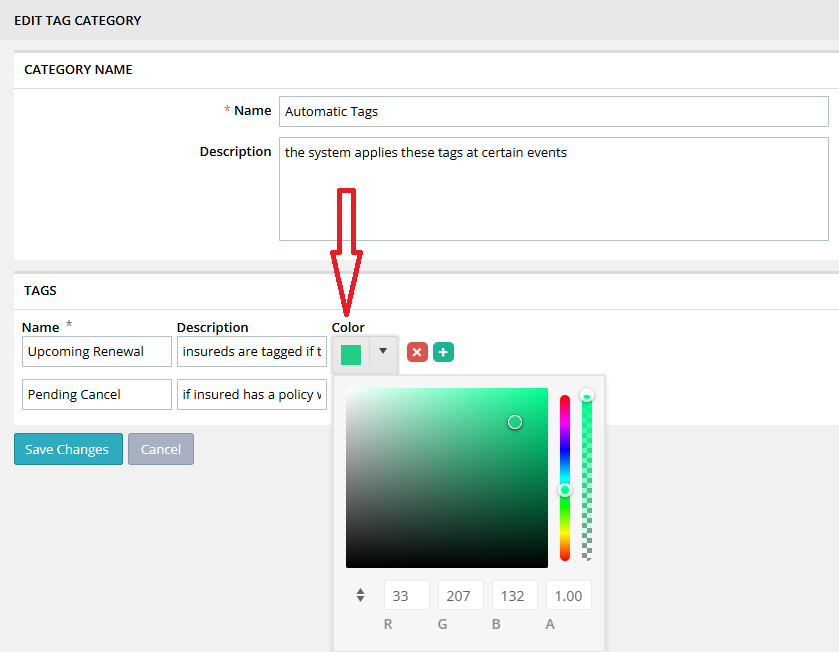Edit the 'Upcoming Renewal' tag name field

pos(97,351)
